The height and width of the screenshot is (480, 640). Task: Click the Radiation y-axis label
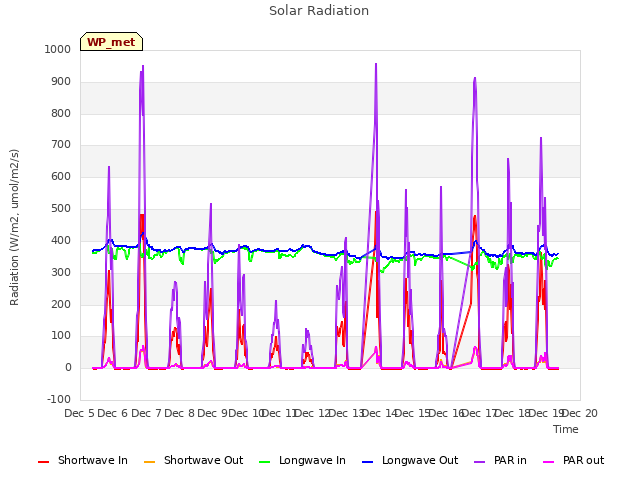click(x=14, y=227)
